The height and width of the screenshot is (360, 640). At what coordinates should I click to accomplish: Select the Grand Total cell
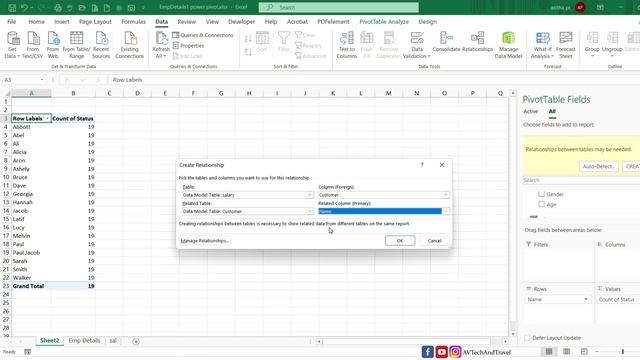click(31, 286)
